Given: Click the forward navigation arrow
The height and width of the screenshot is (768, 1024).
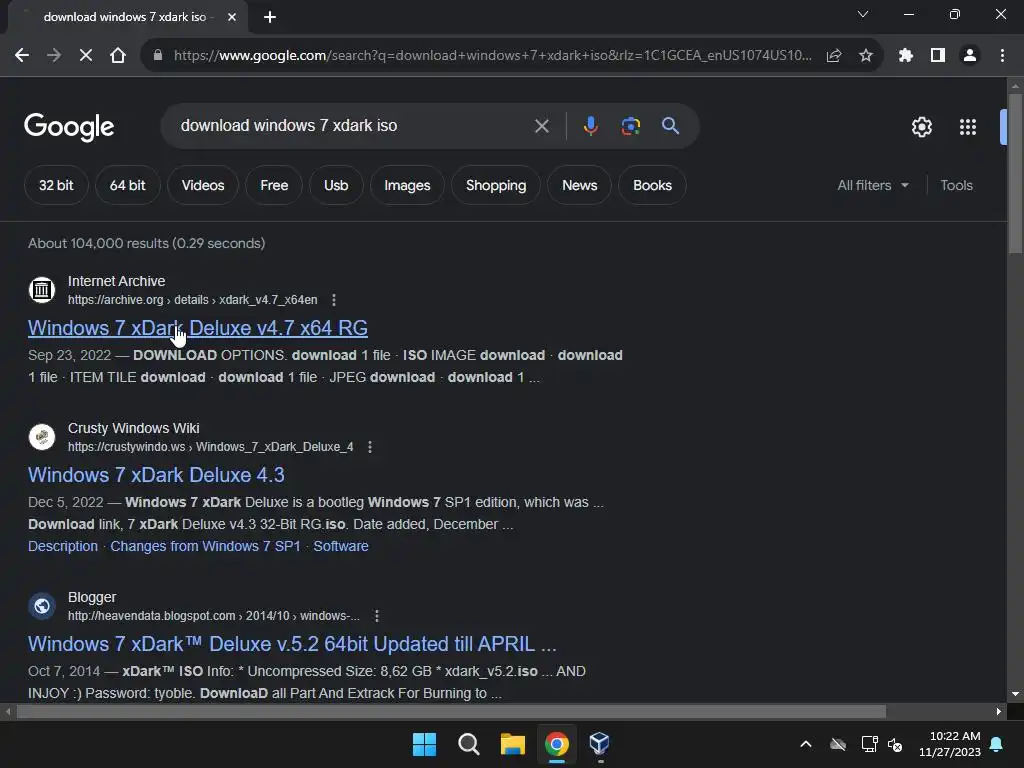Looking at the screenshot, I should pyautogui.click(x=54, y=56).
